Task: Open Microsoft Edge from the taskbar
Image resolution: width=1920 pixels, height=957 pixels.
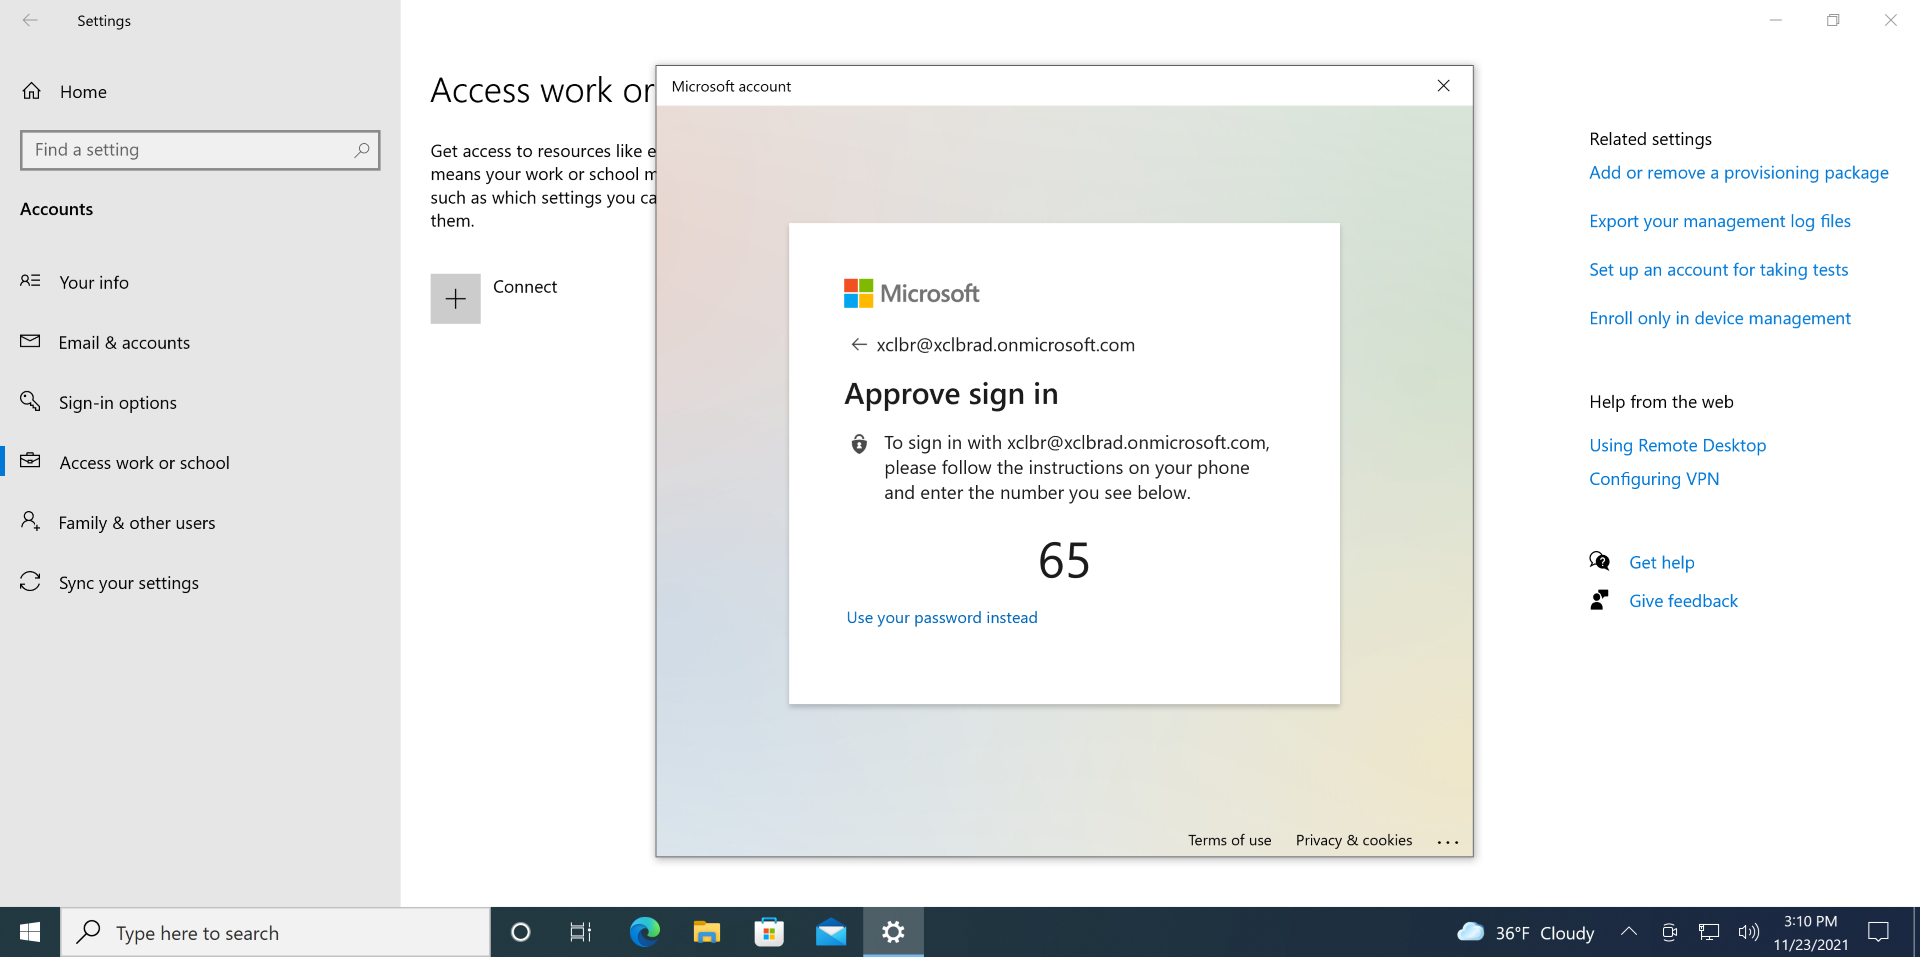Action: tap(645, 933)
